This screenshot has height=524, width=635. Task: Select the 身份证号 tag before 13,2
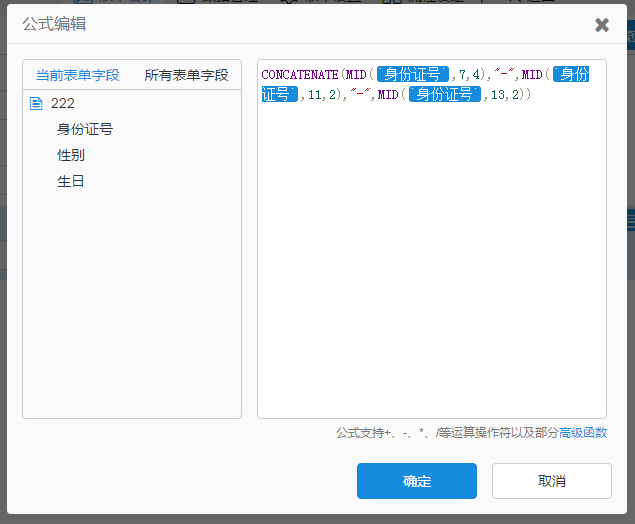pos(445,95)
